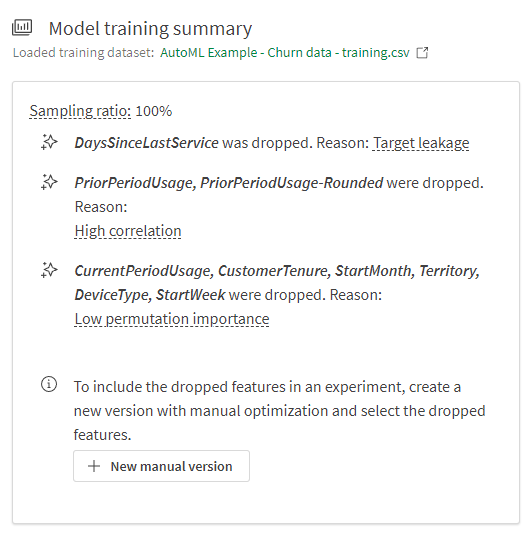The image size is (529, 533).
Task: Click the Model training summary heading
Action: pyautogui.click(x=150, y=29)
